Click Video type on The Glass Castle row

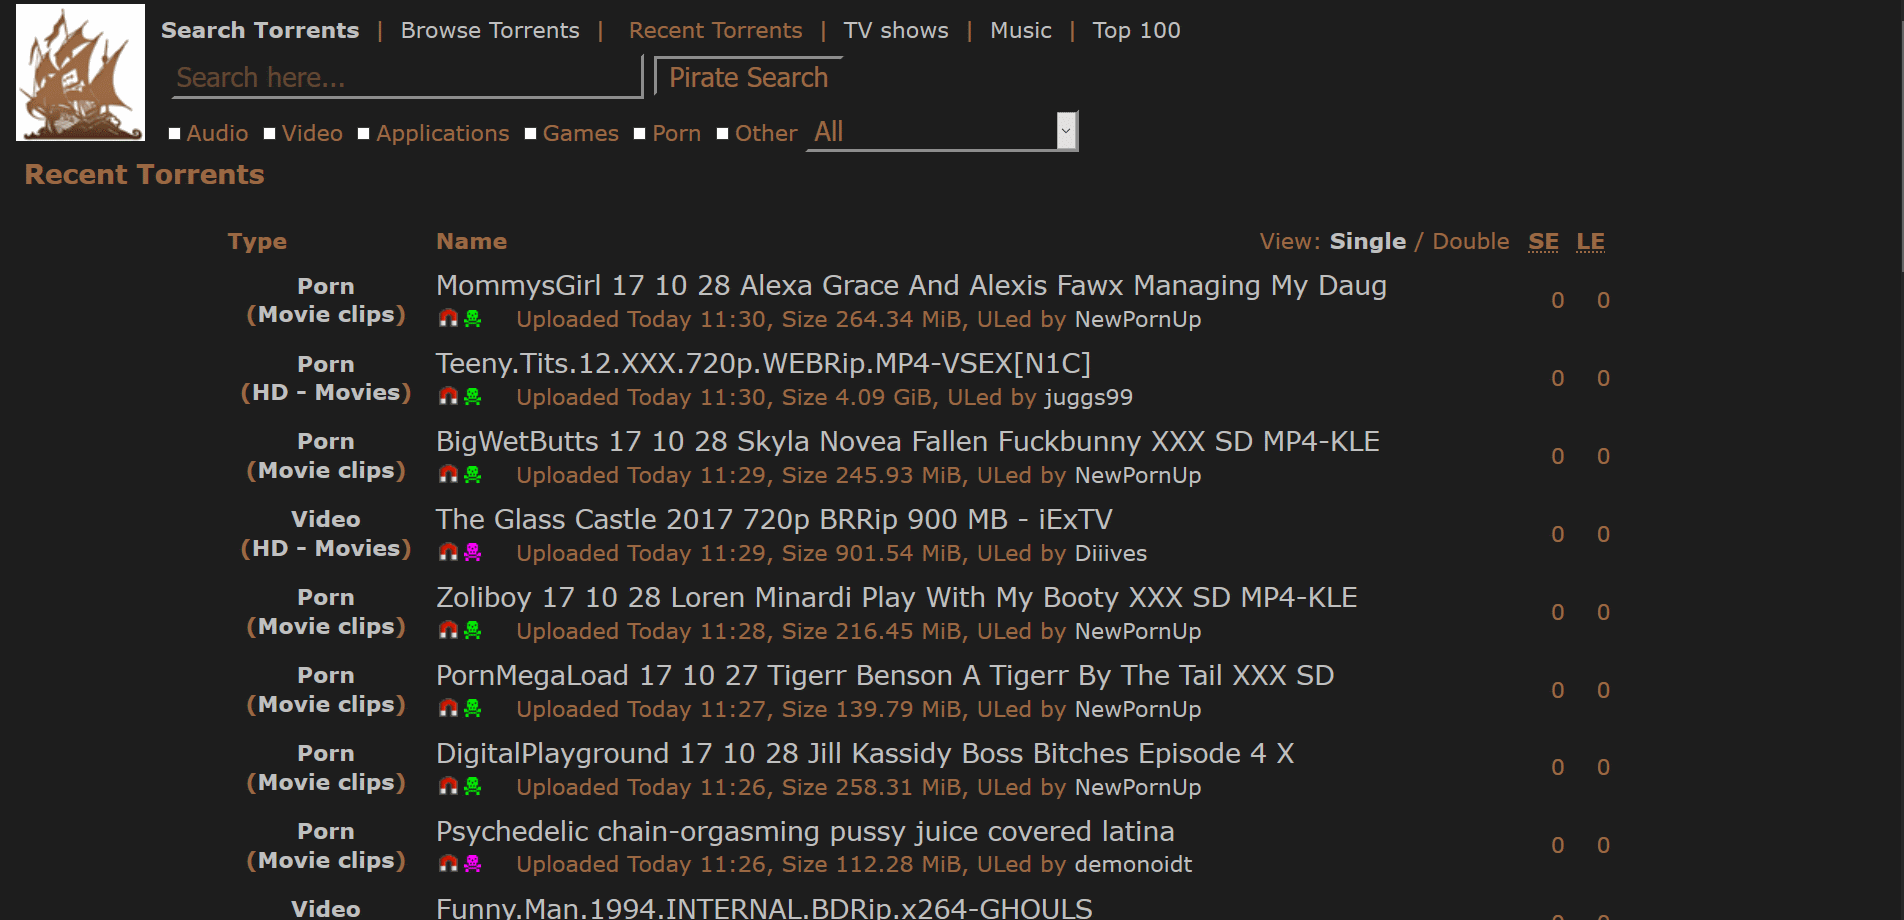click(x=326, y=519)
